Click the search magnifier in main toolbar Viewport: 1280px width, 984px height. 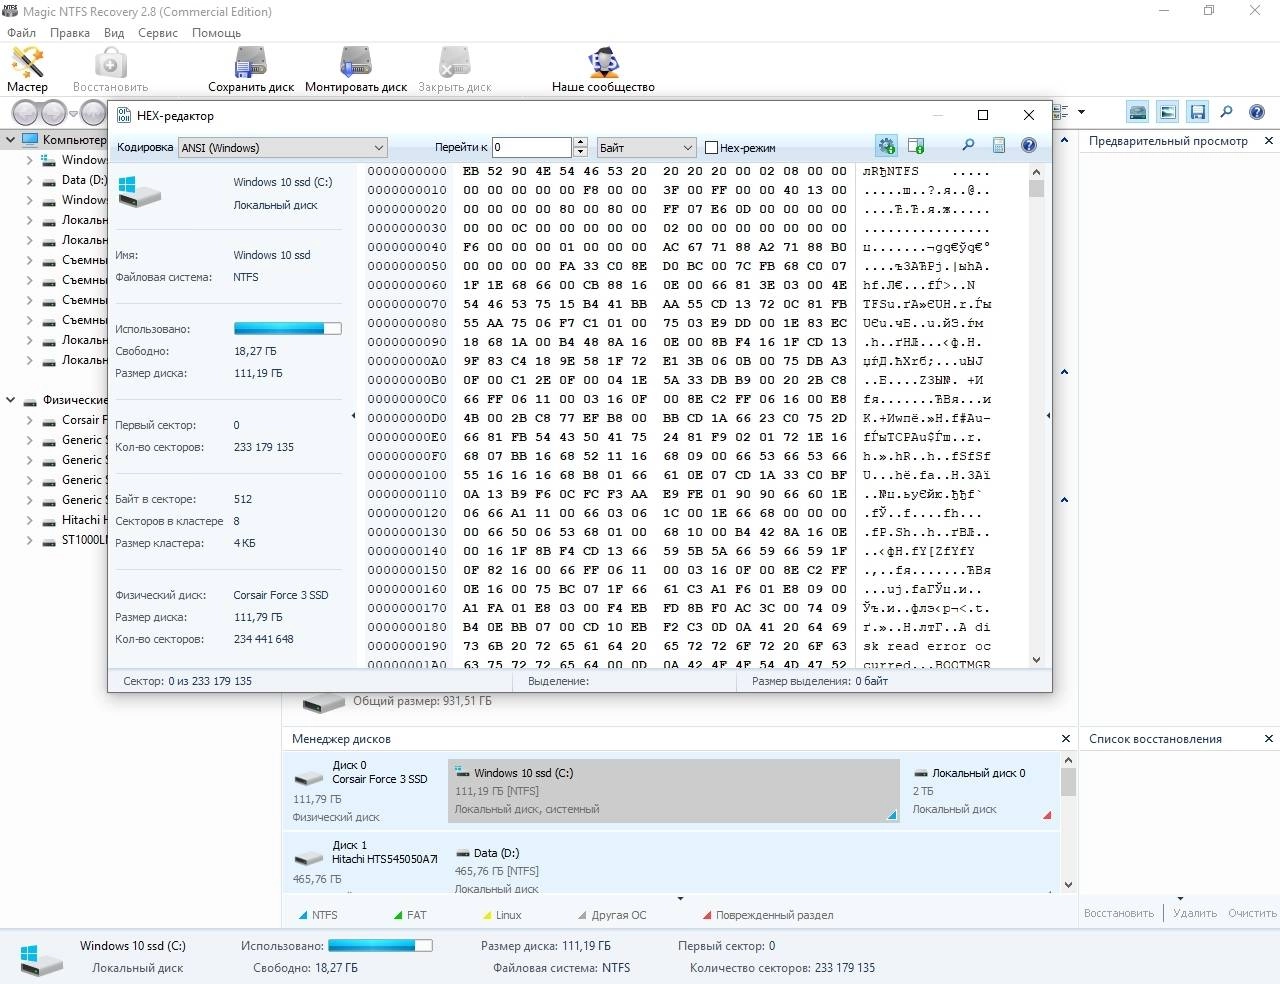[x=1227, y=112]
